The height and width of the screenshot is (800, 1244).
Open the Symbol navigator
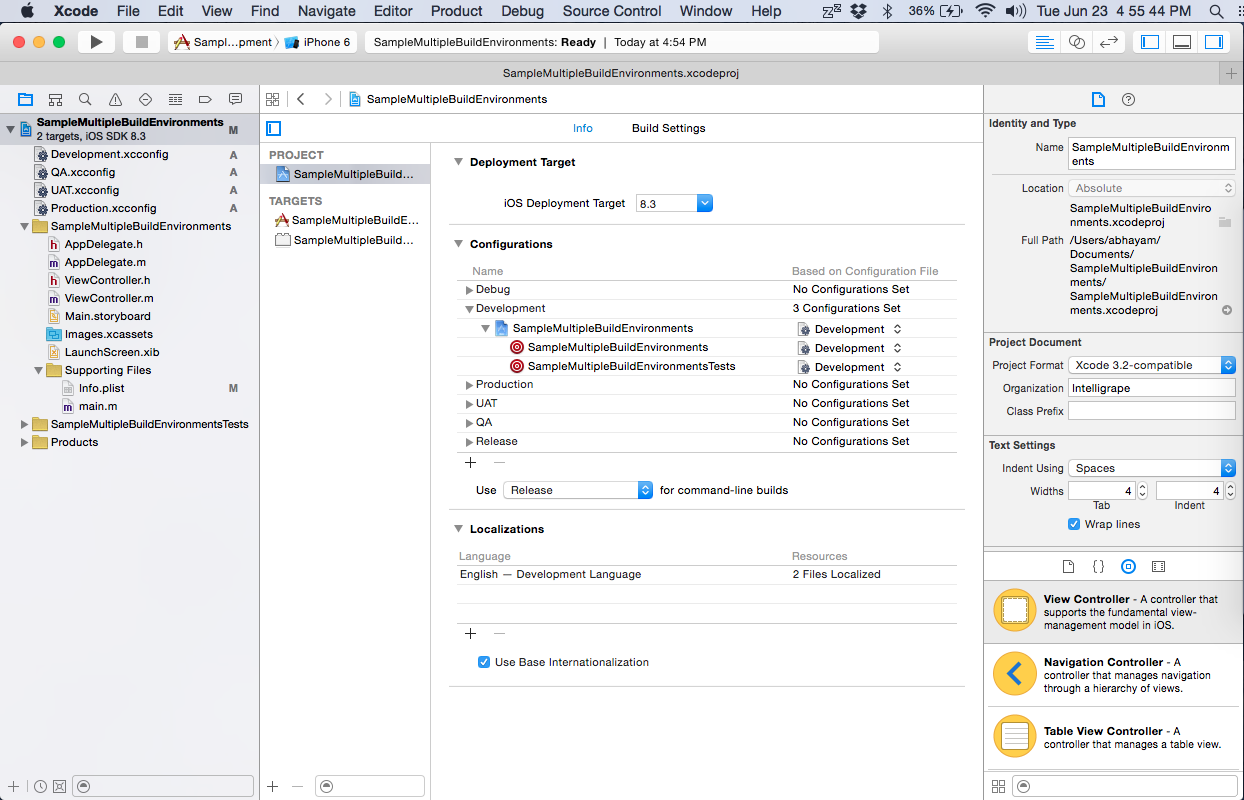coord(55,99)
